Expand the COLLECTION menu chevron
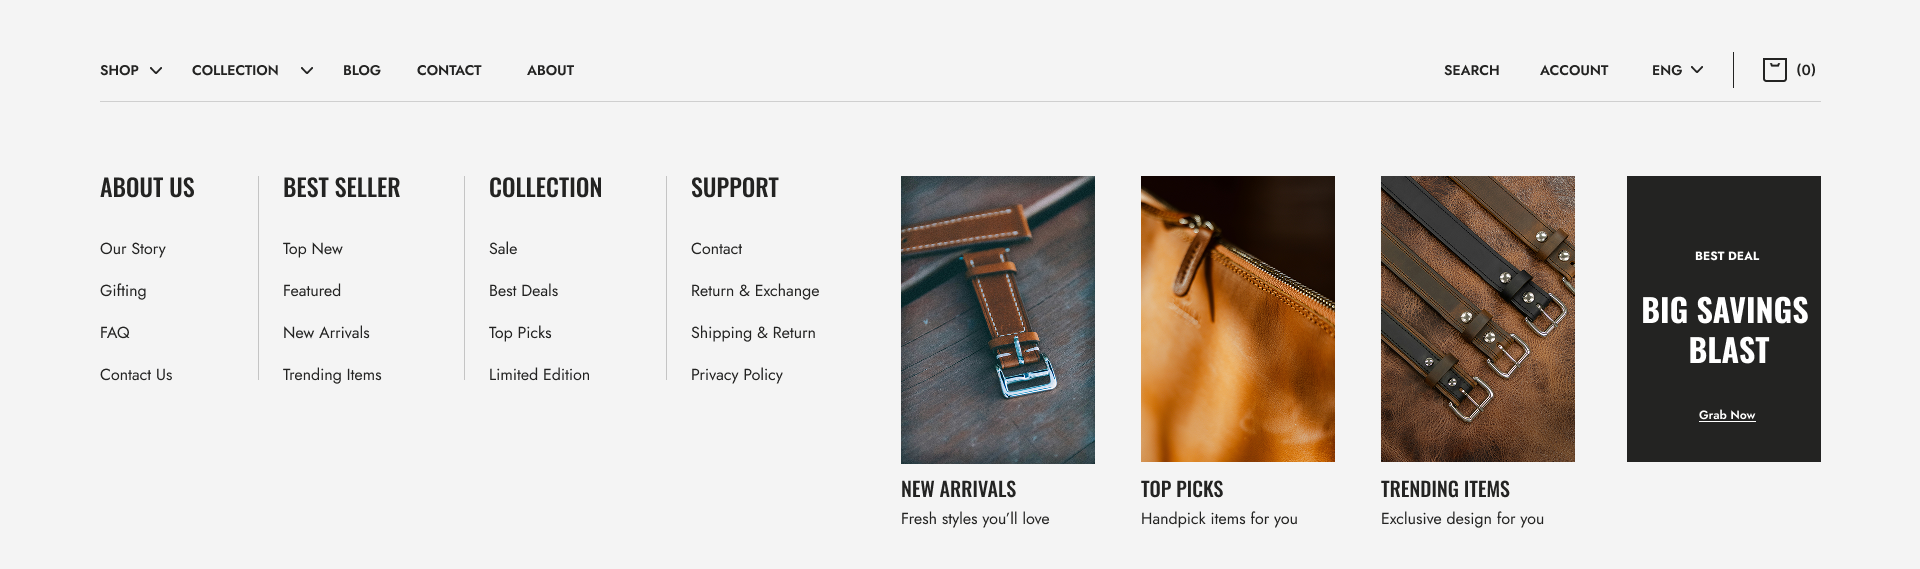Screen dimensions: 1920x569 pyautogui.click(x=307, y=70)
